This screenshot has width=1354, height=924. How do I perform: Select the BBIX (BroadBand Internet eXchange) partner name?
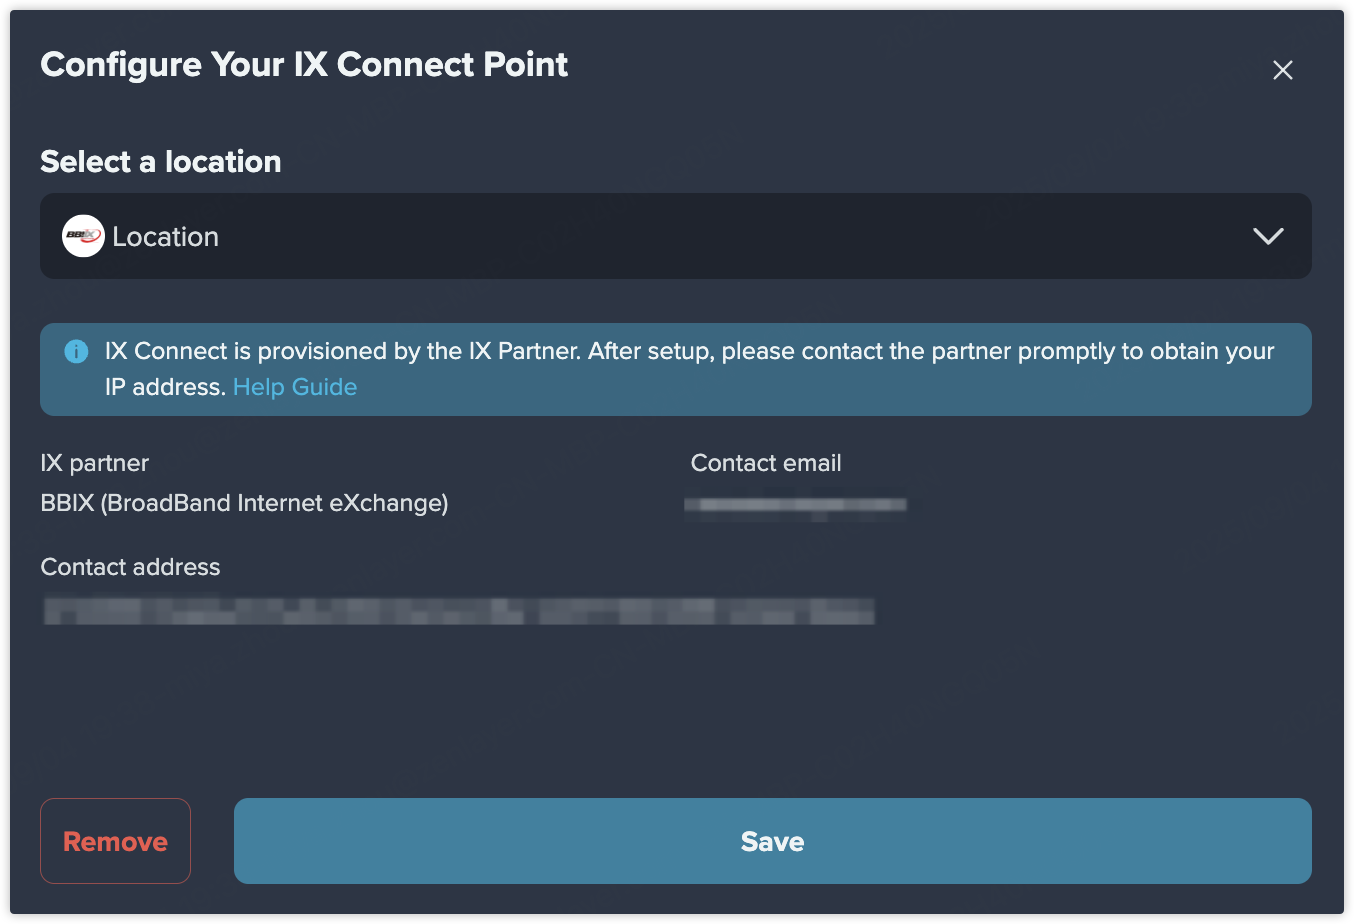click(x=244, y=503)
